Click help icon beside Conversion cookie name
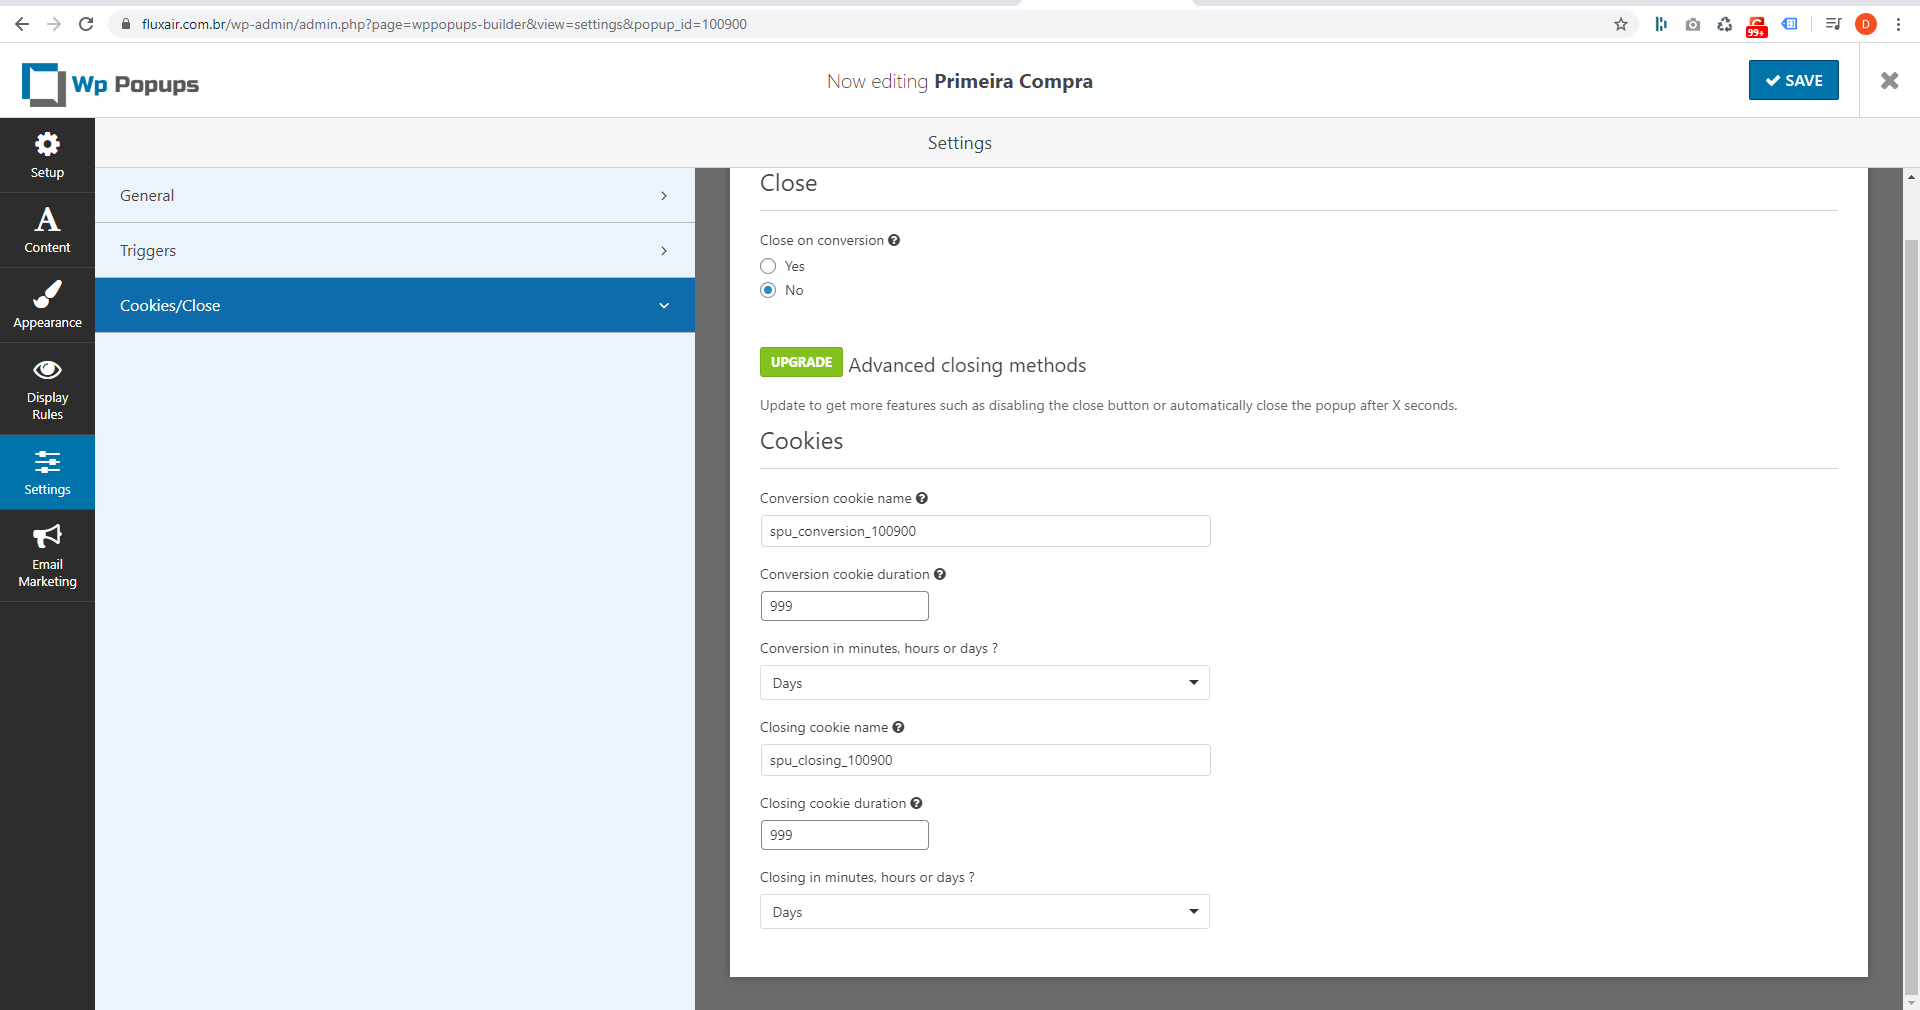The image size is (1920, 1010). coord(922,498)
